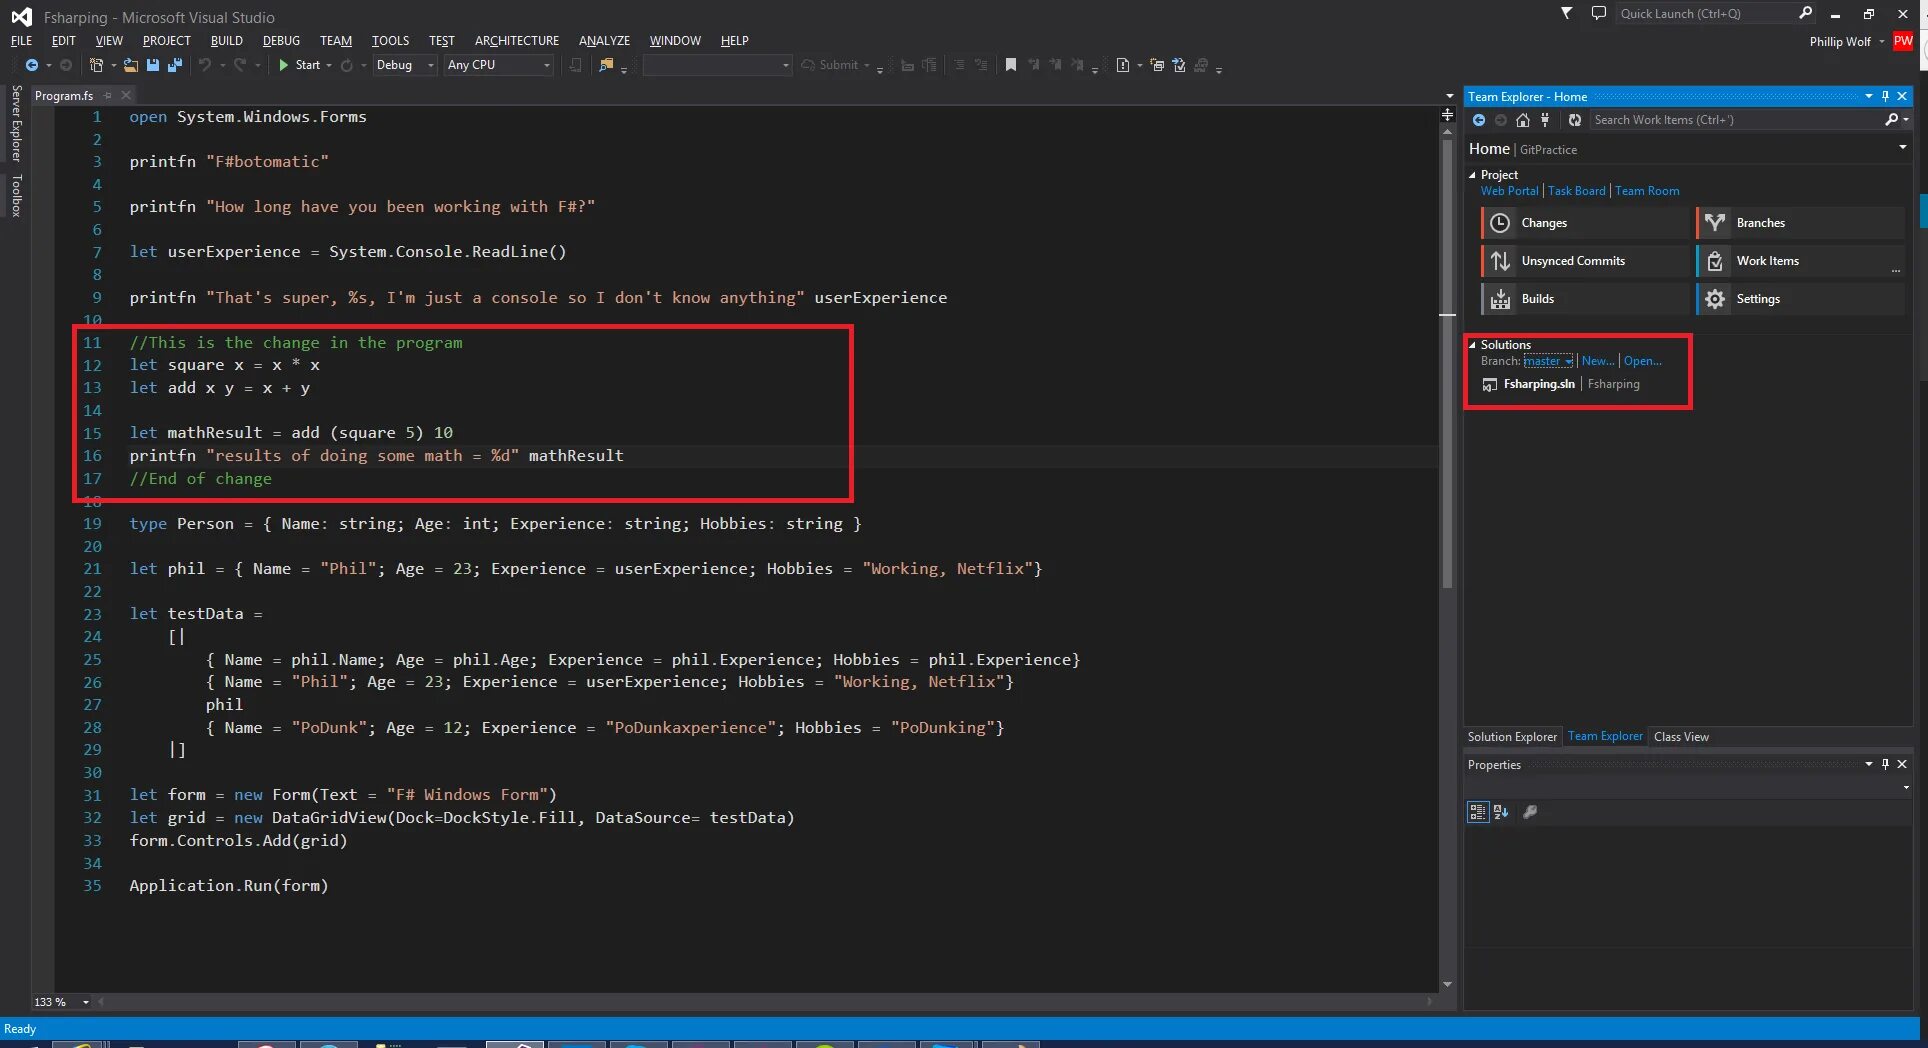Open Builds in Team Explorer

[1585, 299]
